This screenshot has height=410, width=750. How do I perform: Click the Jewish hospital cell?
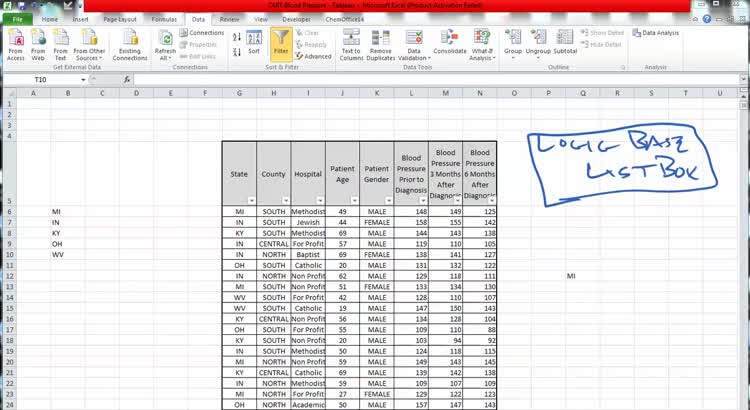click(308, 222)
